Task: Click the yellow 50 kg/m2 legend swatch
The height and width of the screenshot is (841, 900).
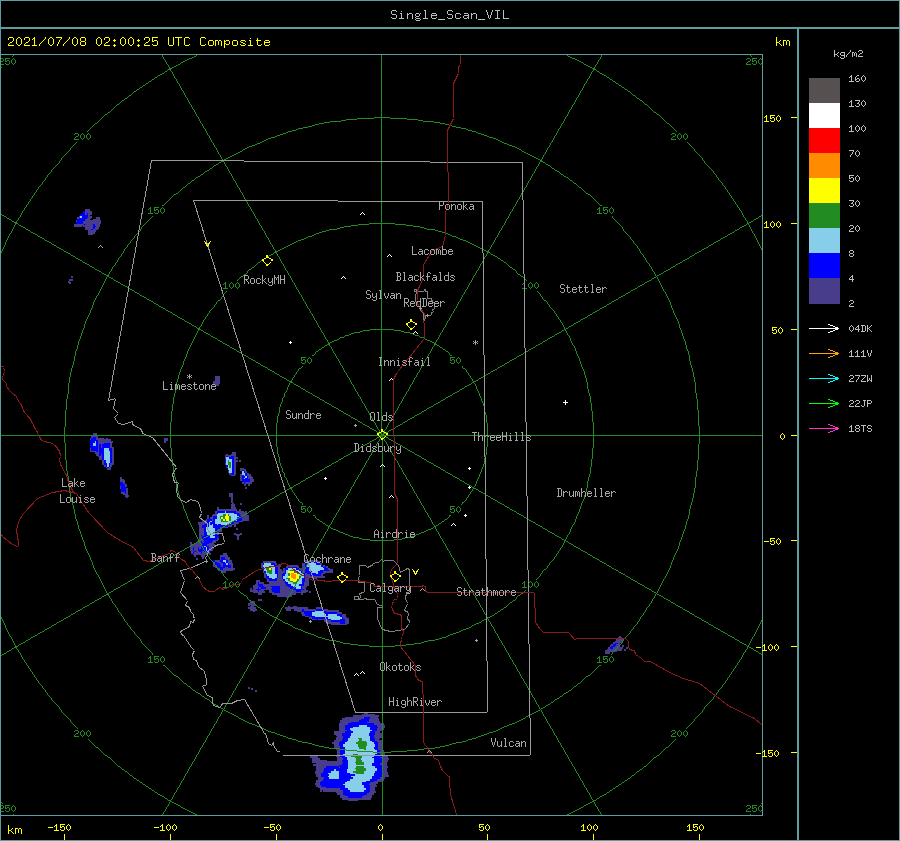Action: 824,190
